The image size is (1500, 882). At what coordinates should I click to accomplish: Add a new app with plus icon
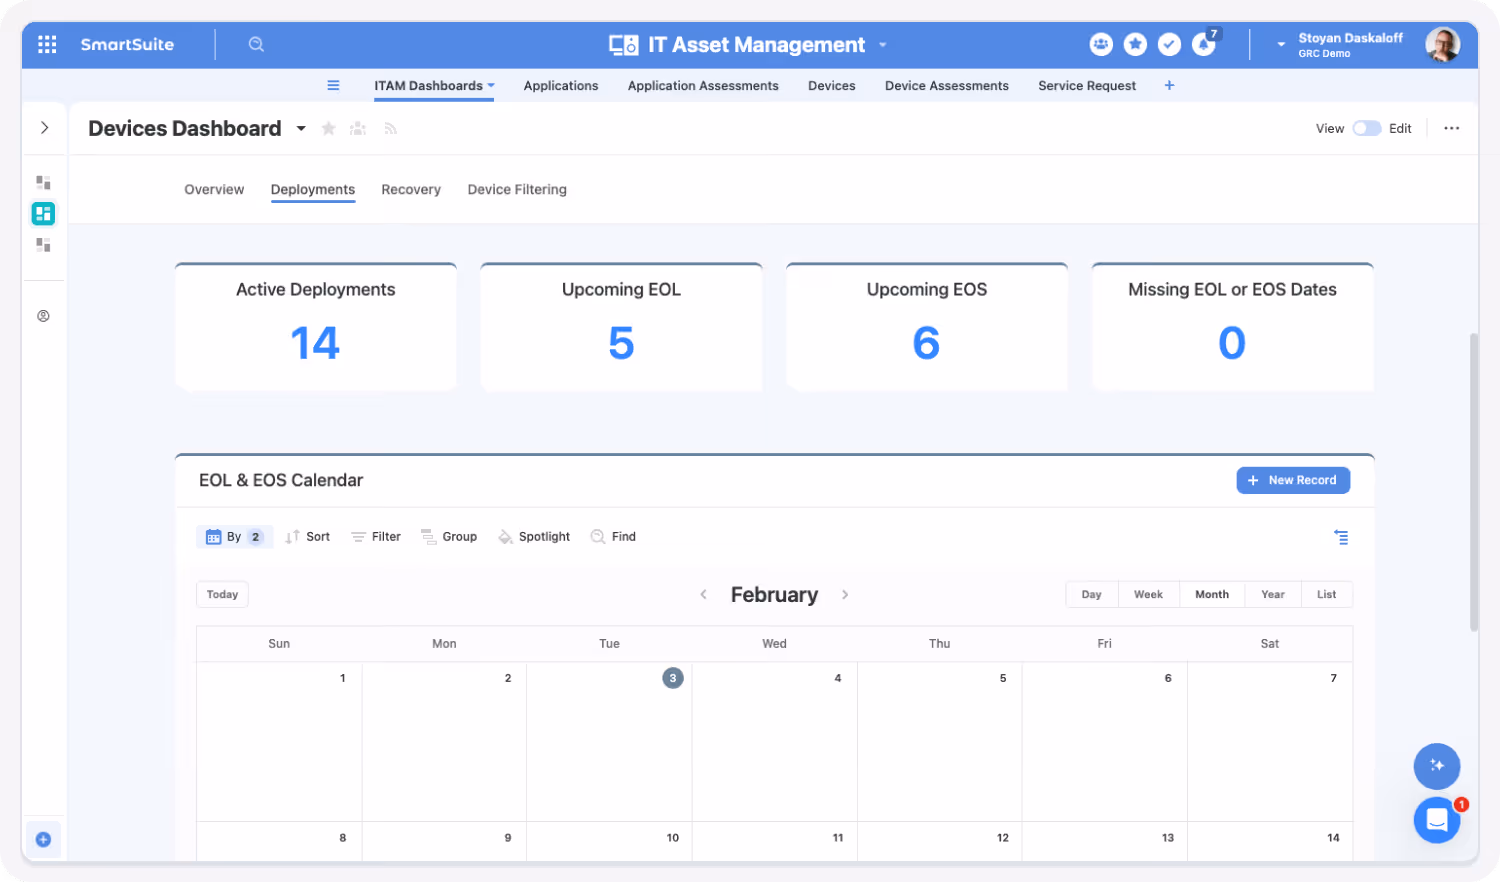pyautogui.click(x=1169, y=86)
